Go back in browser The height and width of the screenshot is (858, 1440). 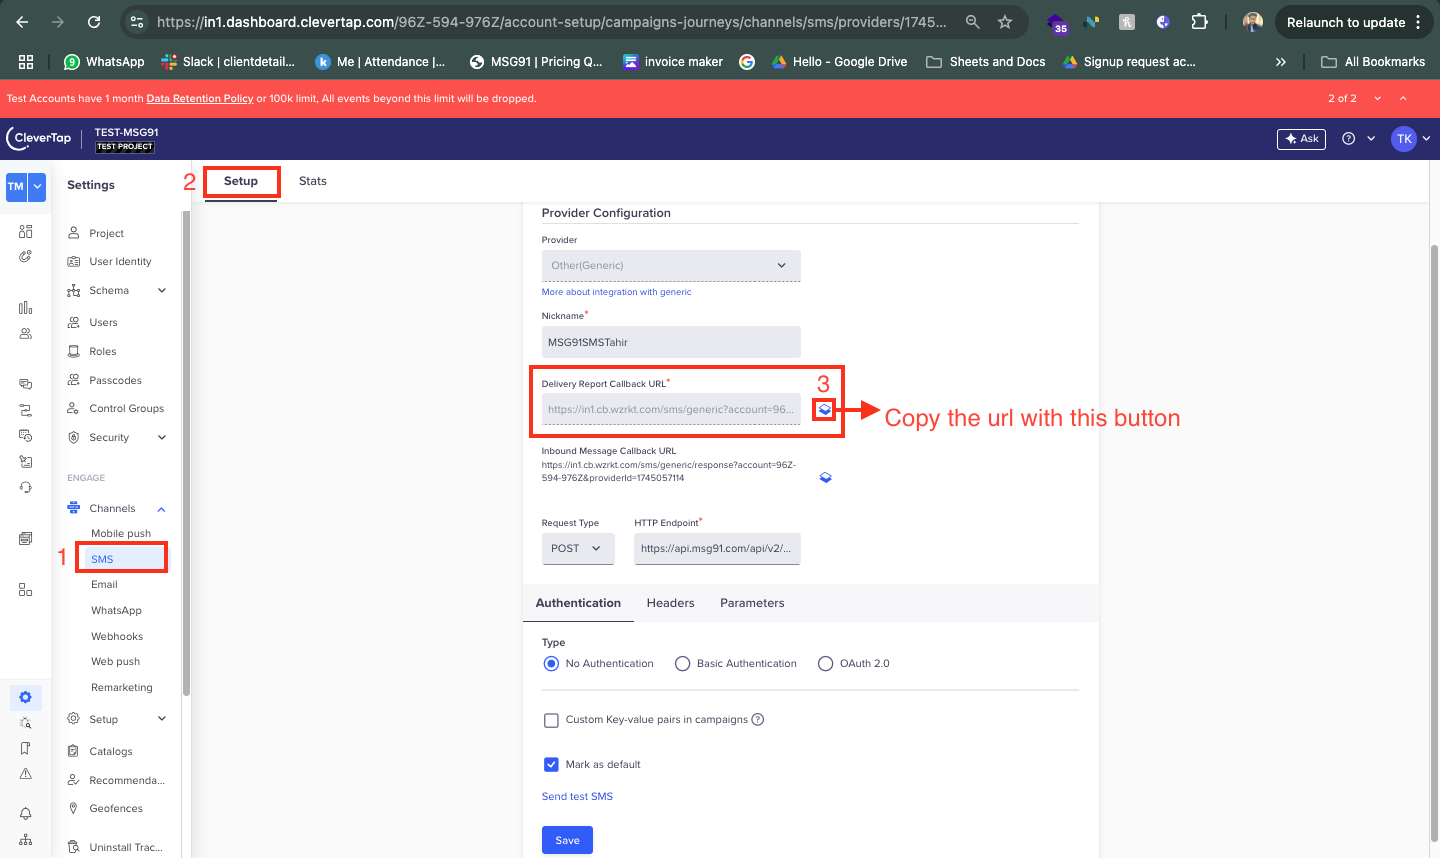(22, 22)
